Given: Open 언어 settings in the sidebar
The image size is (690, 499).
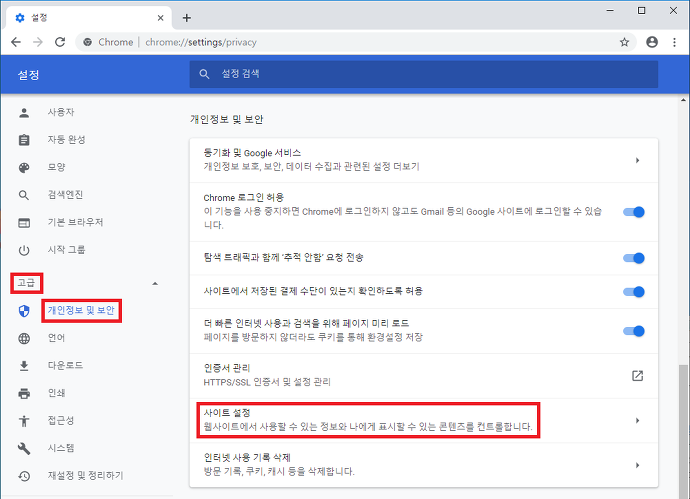Looking at the screenshot, I should (x=56, y=338).
